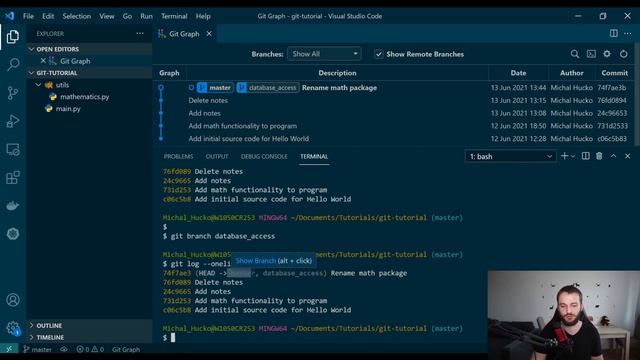Viewport: 640px width, 360px height.
Task: Open the Terminal menu
Action: [174, 16]
